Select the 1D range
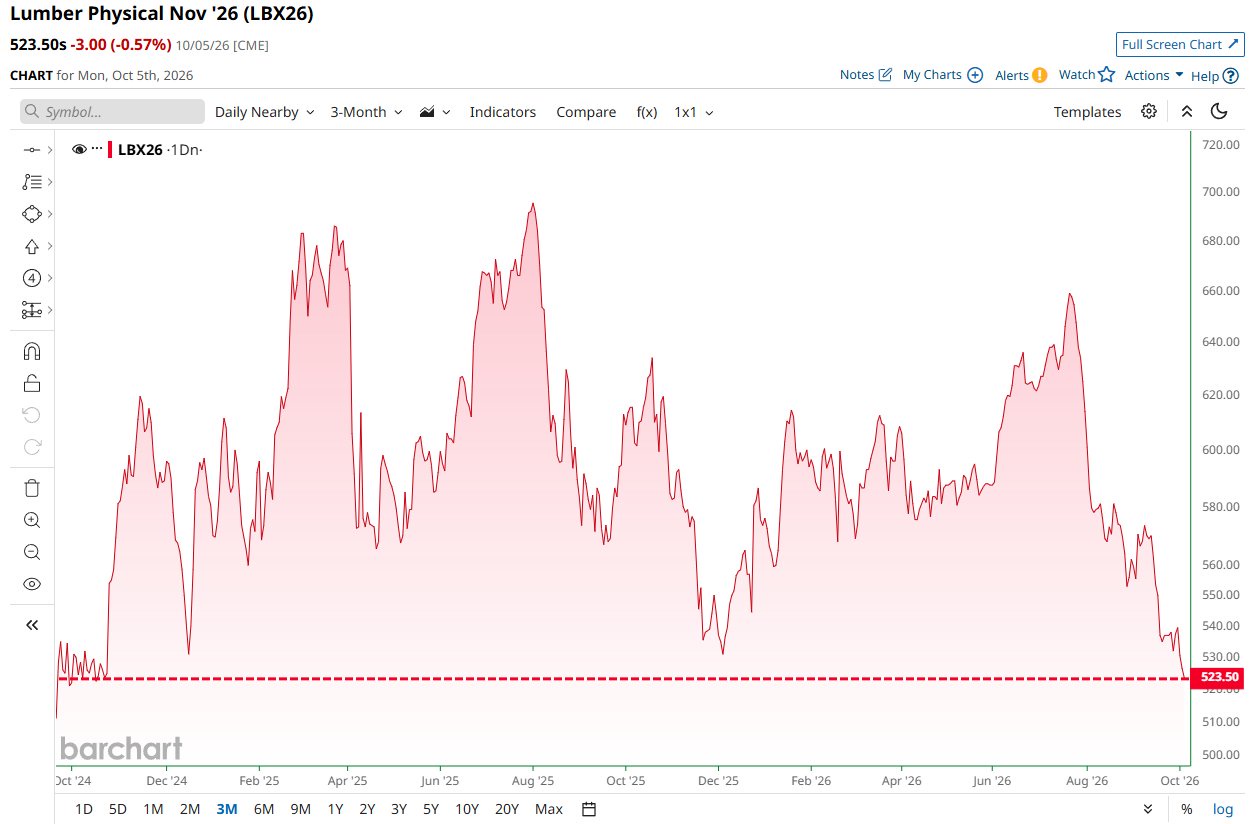1251x824 pixels. (x=84, y=809)
